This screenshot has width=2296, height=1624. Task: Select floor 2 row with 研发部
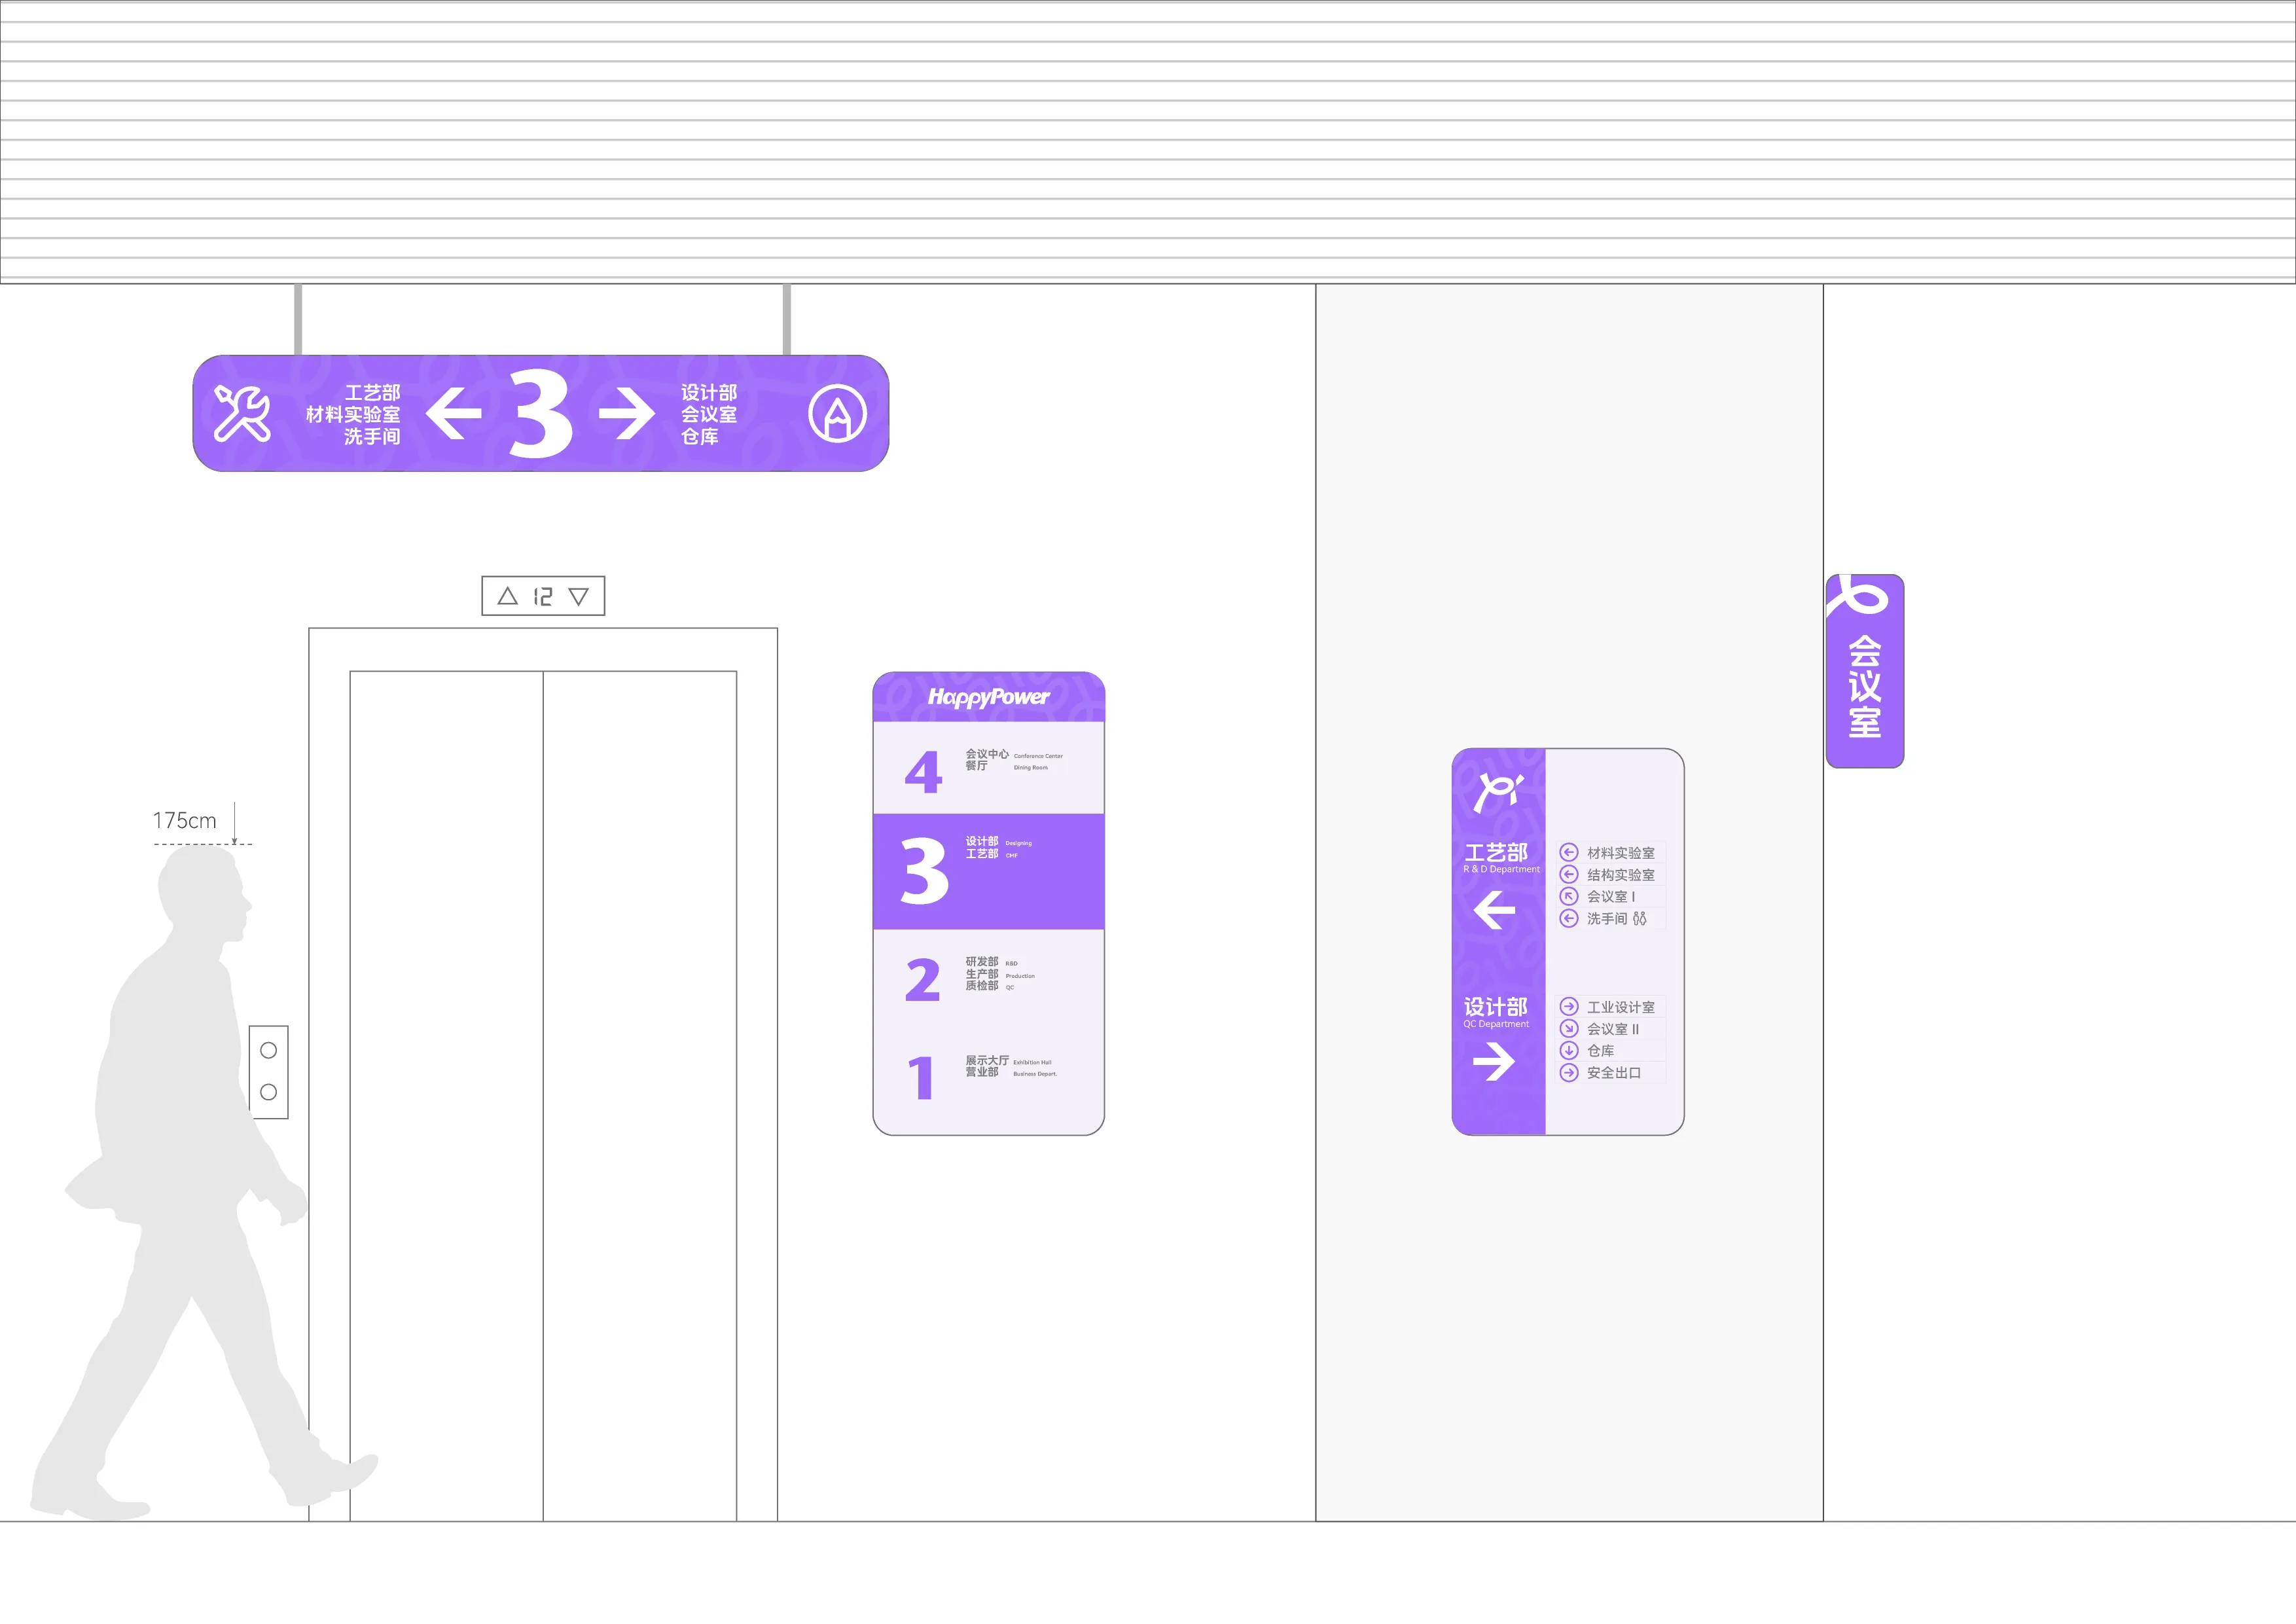coord(988,978)
